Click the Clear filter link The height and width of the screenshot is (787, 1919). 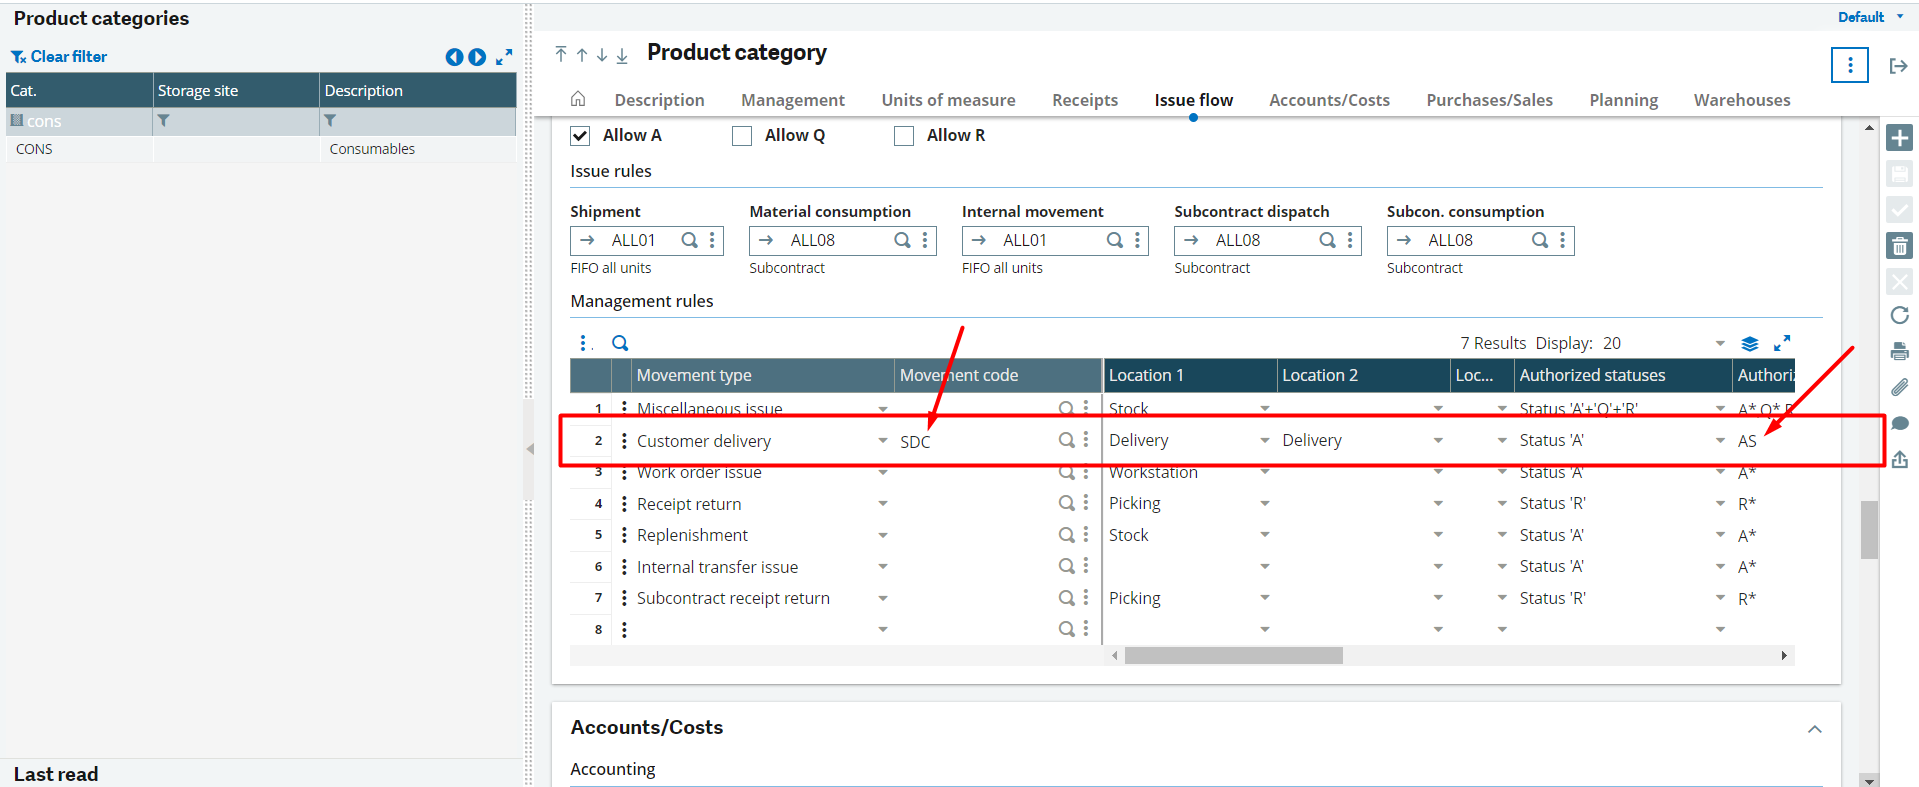(59, 57)
